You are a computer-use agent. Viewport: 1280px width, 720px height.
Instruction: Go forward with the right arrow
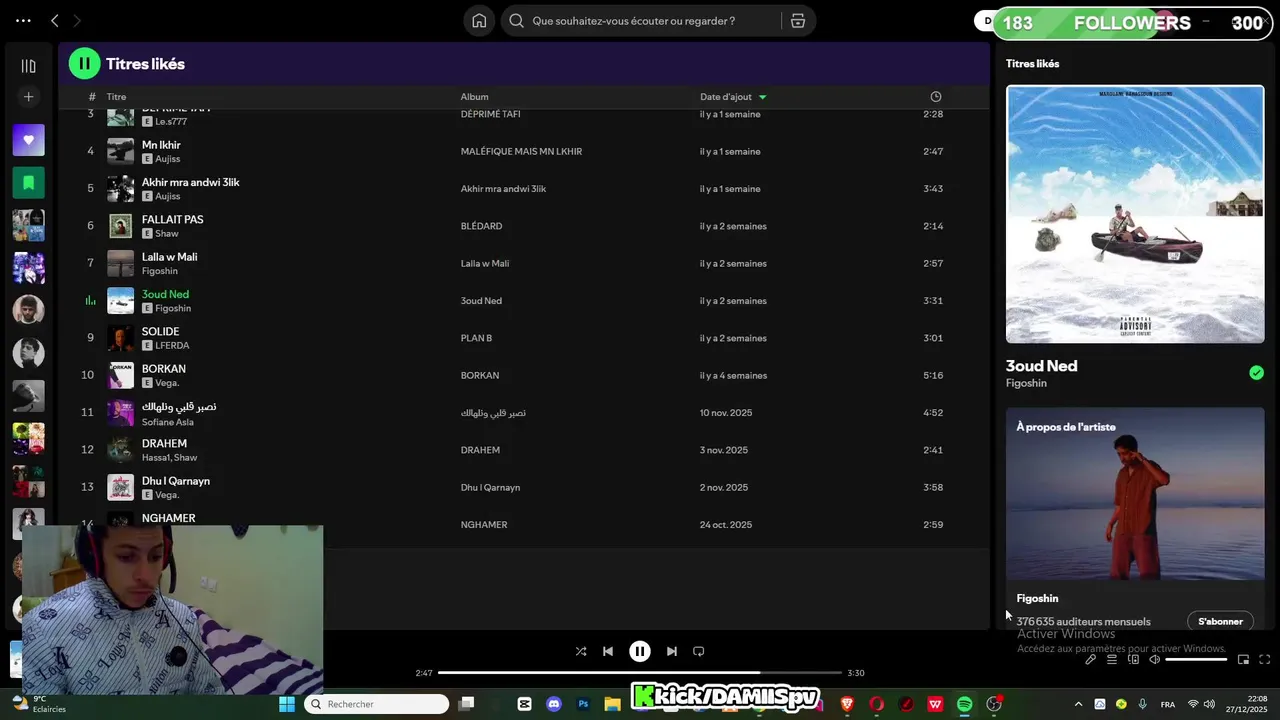coord(76,21)
